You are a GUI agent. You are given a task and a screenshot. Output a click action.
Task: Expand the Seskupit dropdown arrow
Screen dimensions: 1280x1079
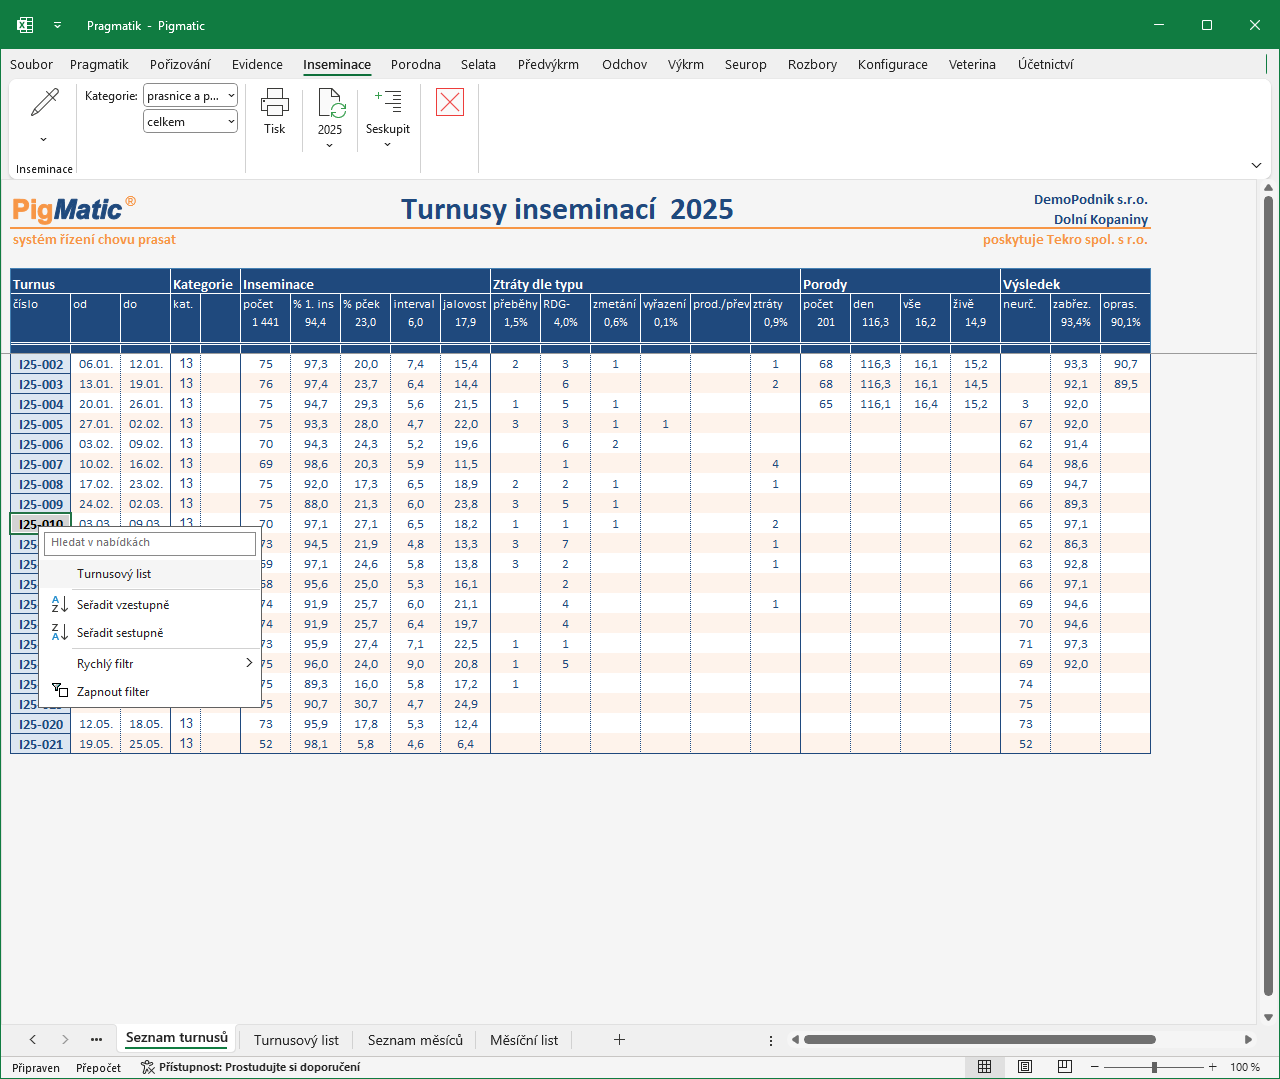(x=388, y=145)
